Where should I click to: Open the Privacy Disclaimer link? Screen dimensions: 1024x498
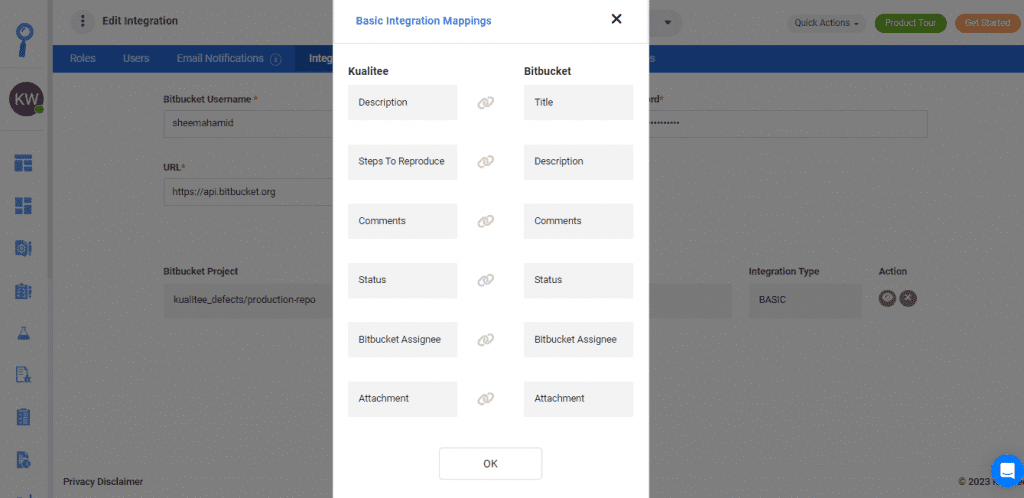(103, 482)
